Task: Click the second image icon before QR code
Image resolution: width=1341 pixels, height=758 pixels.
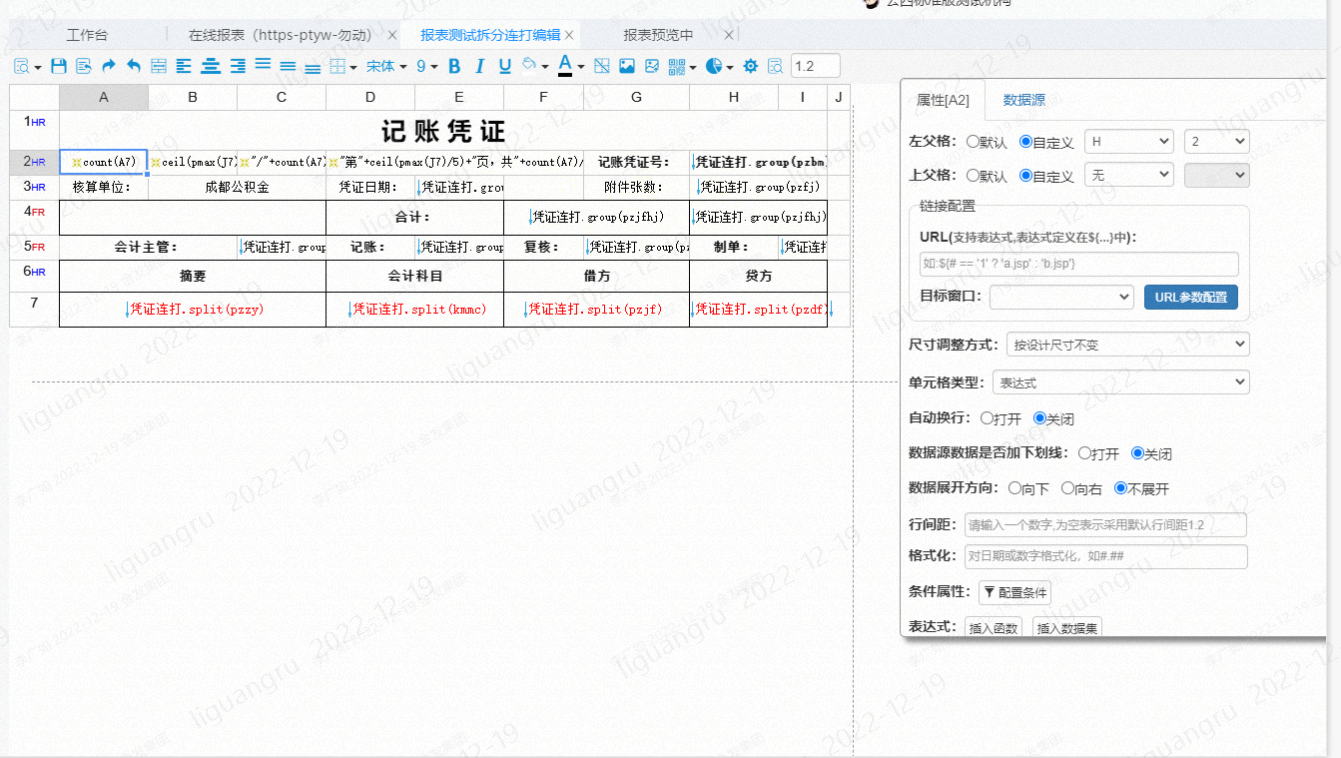Action: point(652,66)
